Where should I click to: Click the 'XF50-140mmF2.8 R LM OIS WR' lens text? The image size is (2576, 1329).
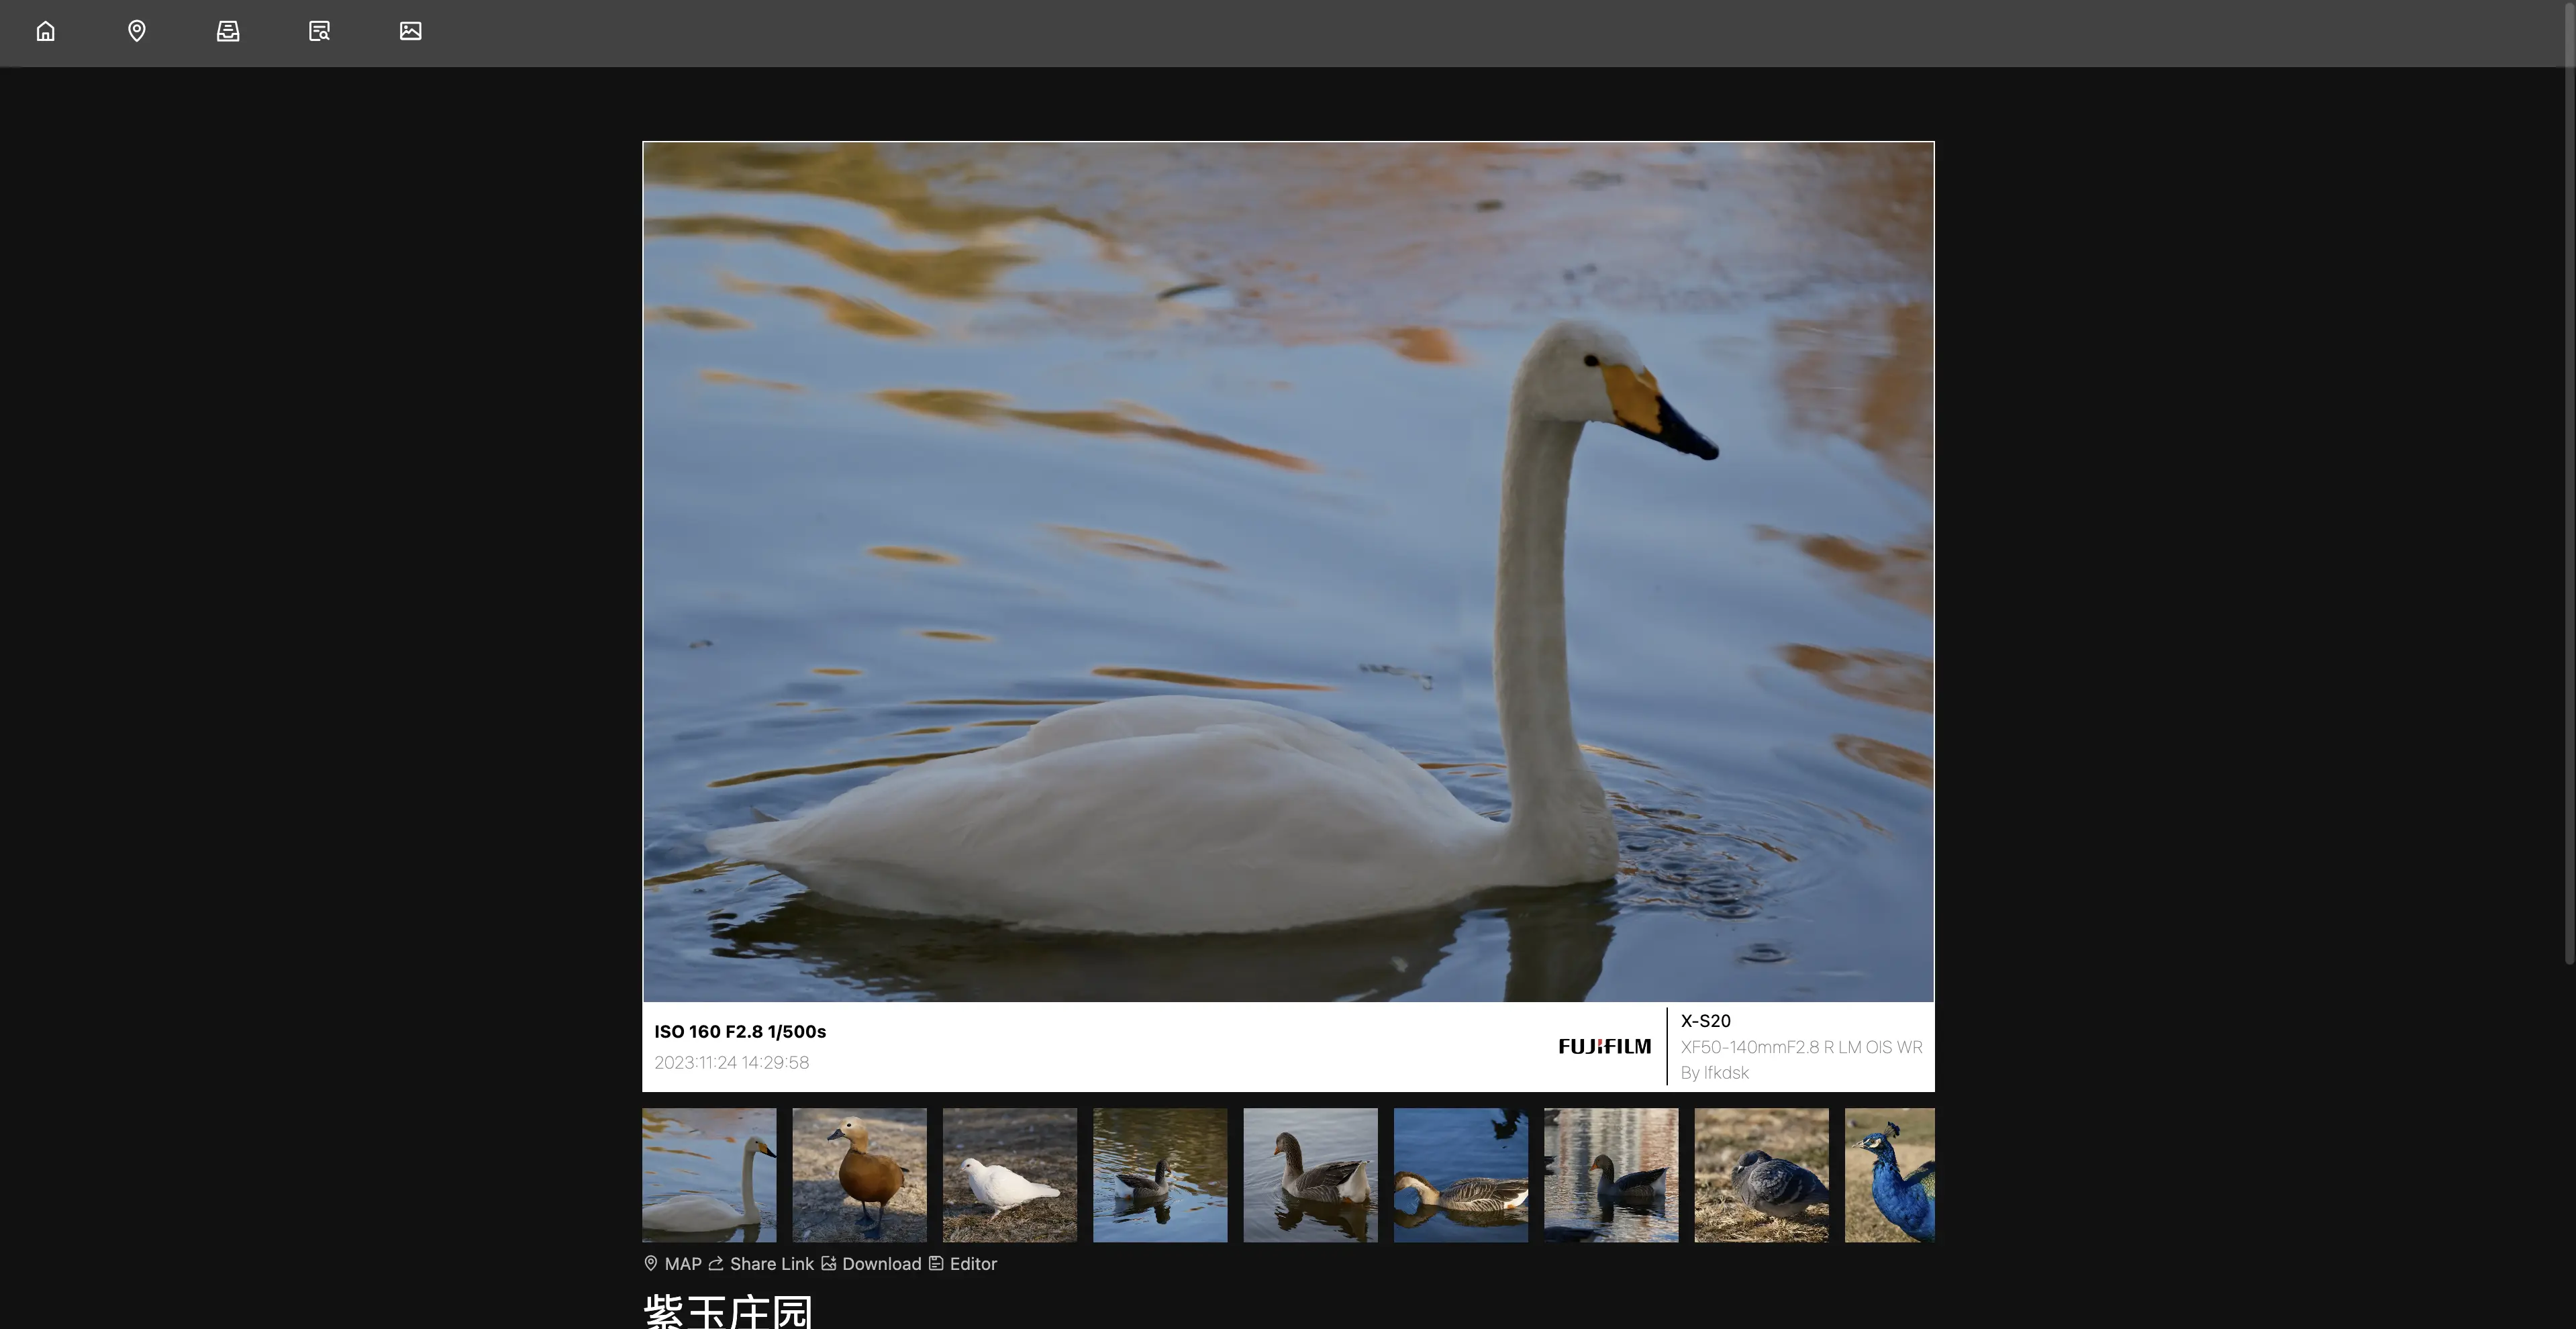1801,1047
